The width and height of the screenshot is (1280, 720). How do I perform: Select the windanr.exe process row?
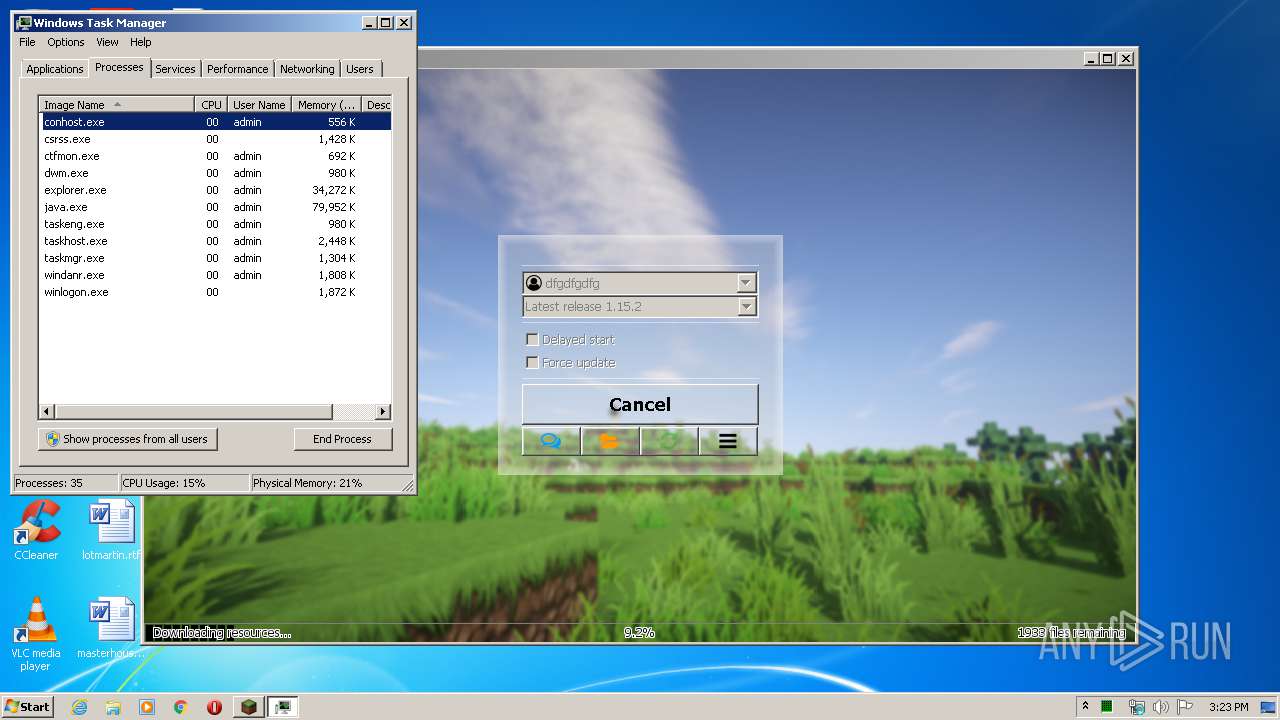(x=215, y=275)
